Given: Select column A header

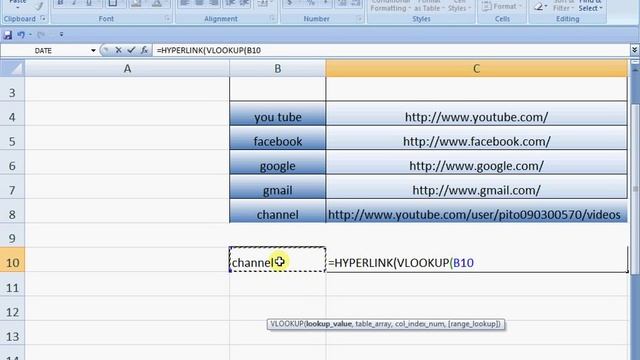Looking at the screenshot, I should [x=127, y=69].
